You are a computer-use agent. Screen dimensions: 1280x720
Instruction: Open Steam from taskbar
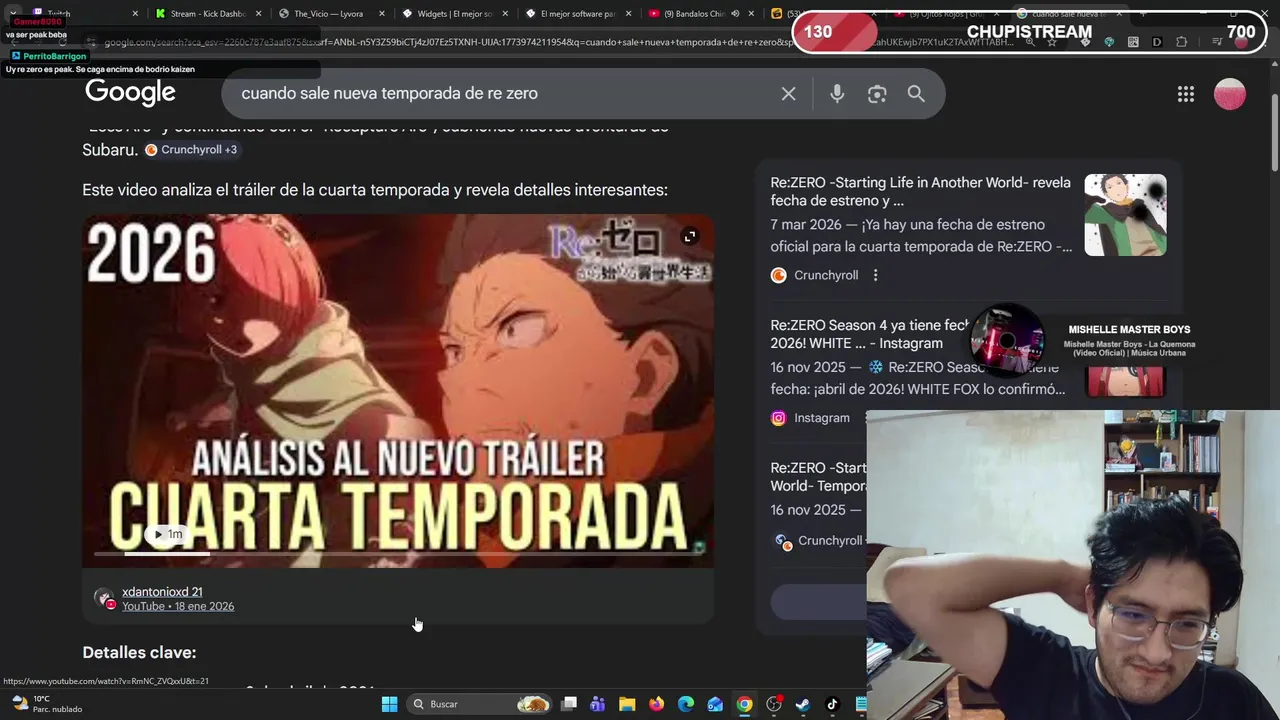click(x=802, y=704)
